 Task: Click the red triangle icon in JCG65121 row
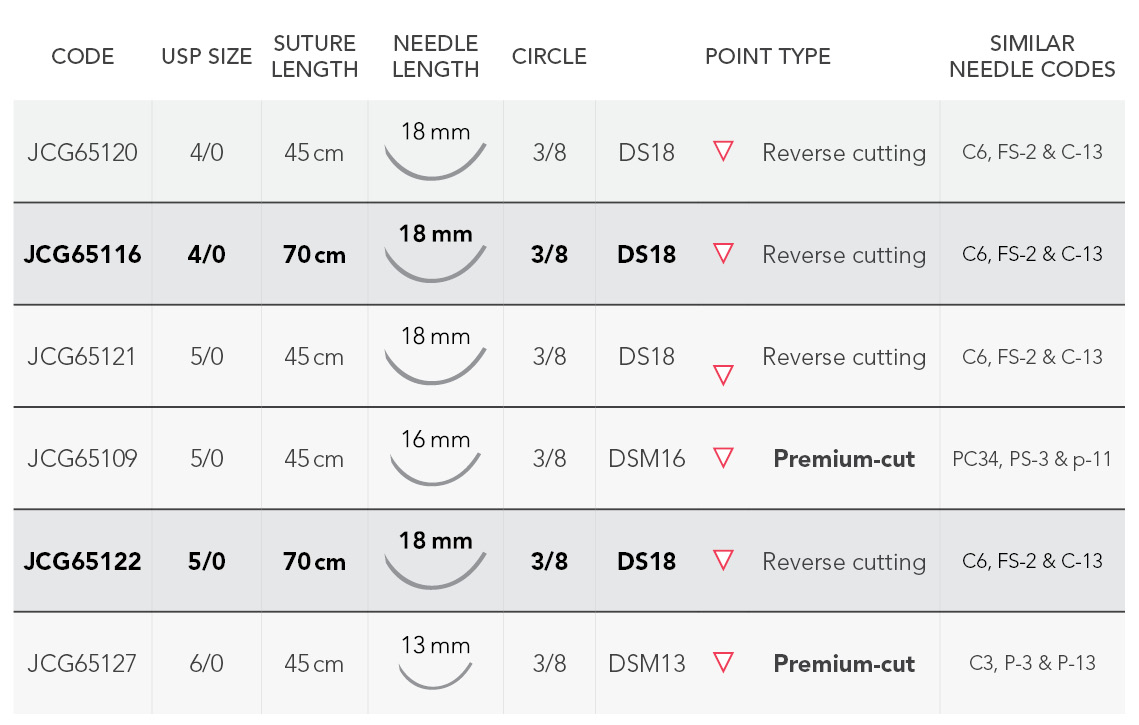[x=723, y=376]
